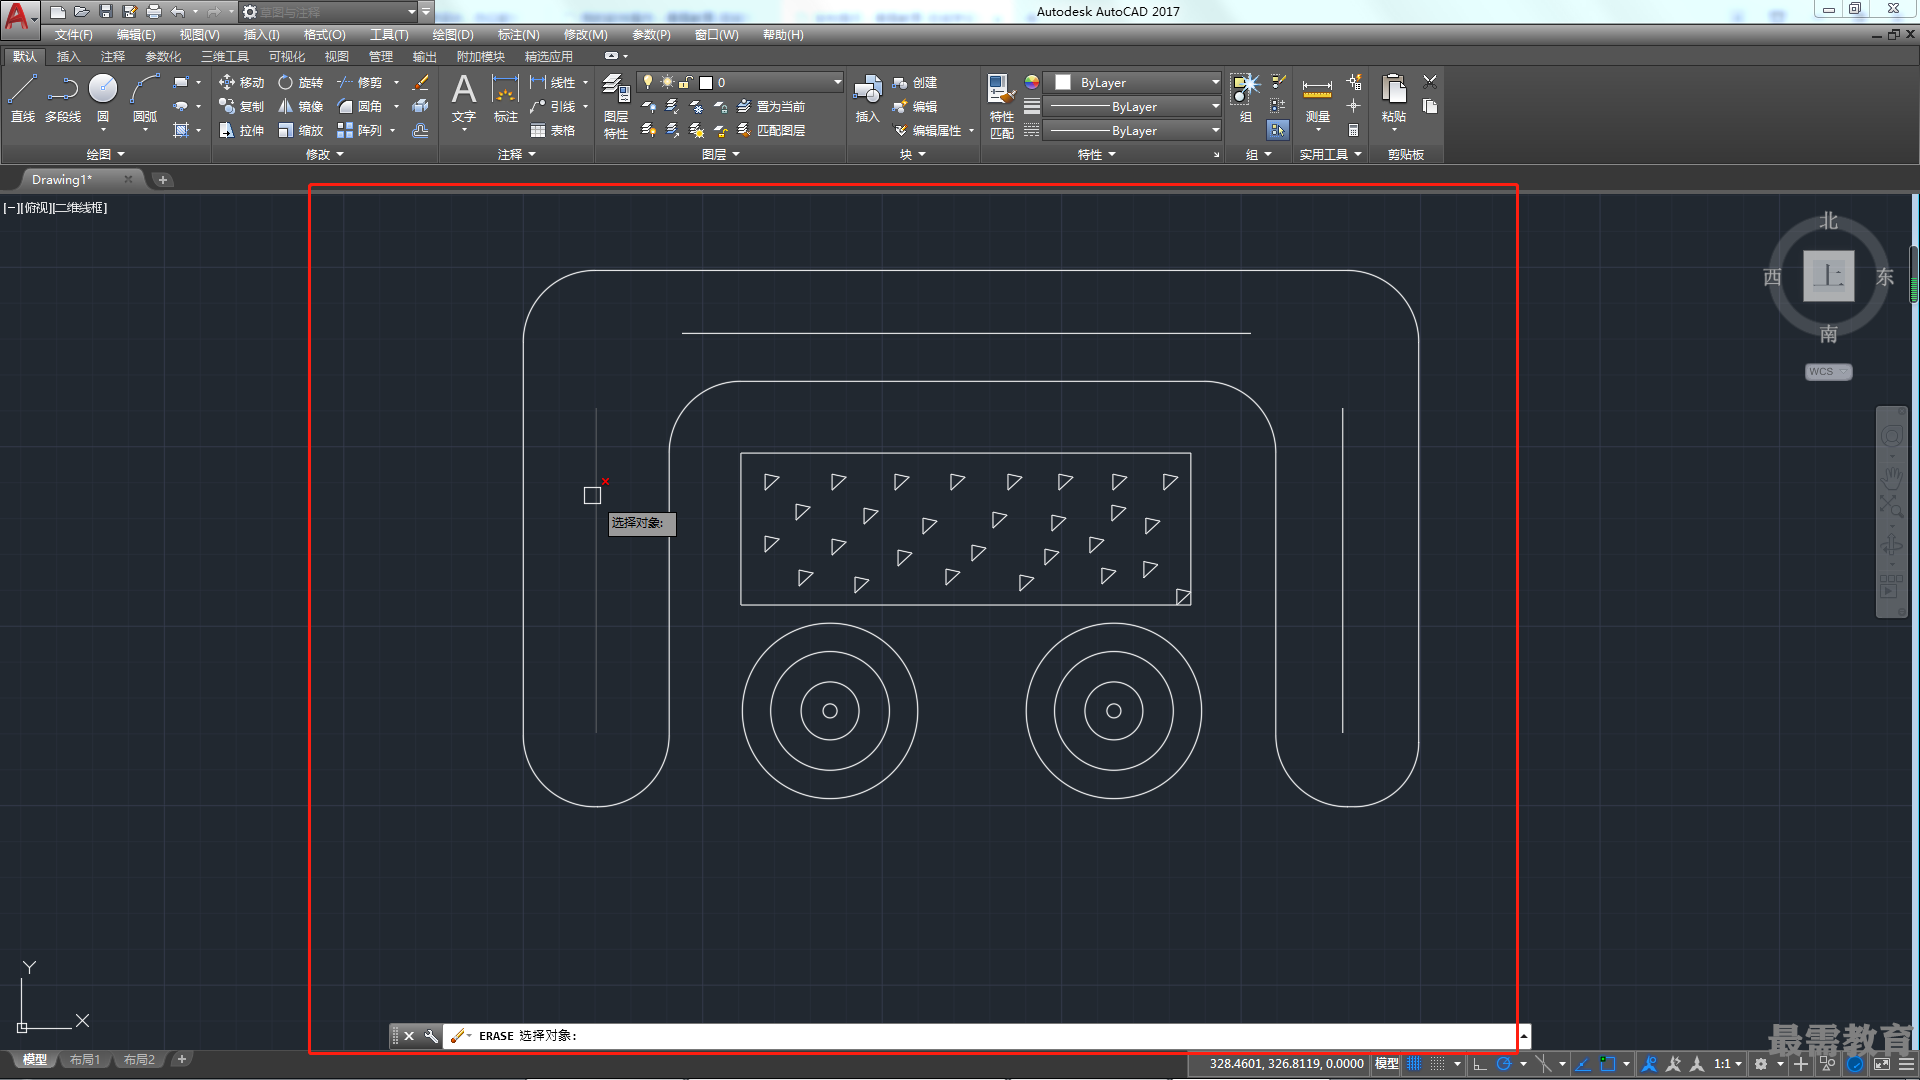Switch to the Layout1 (布局1) tab
Viewport: 1920px width, 1080px height.
click(85, 1060)
